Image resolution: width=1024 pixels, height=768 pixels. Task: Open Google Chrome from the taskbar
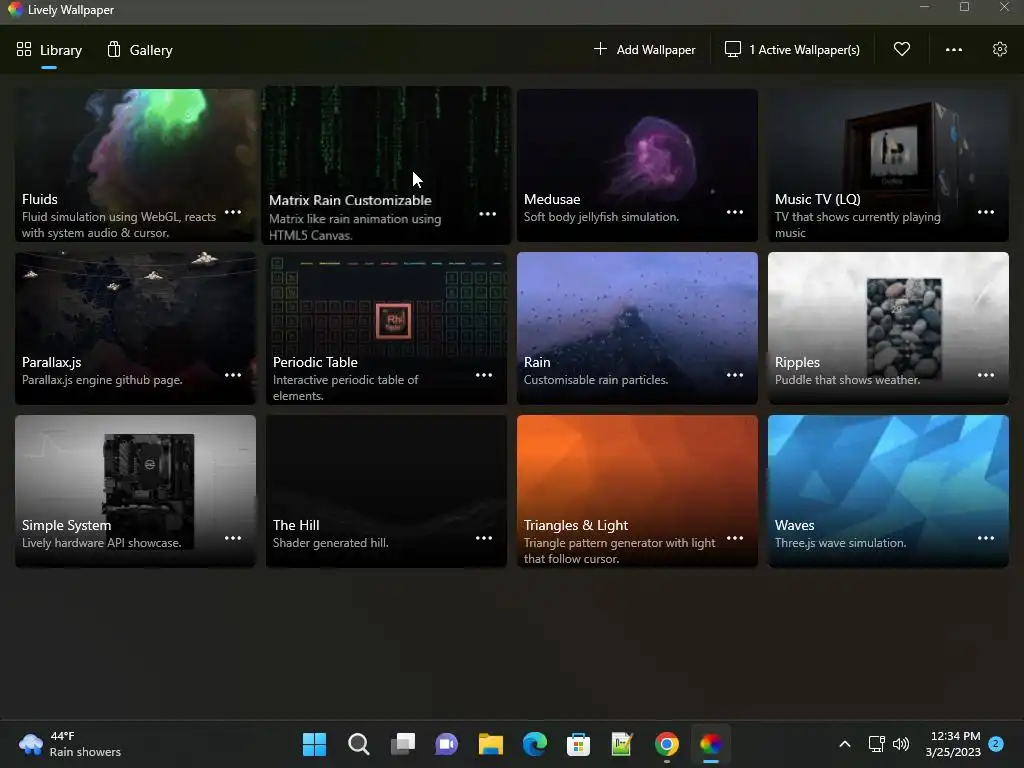tap(667, 744)
